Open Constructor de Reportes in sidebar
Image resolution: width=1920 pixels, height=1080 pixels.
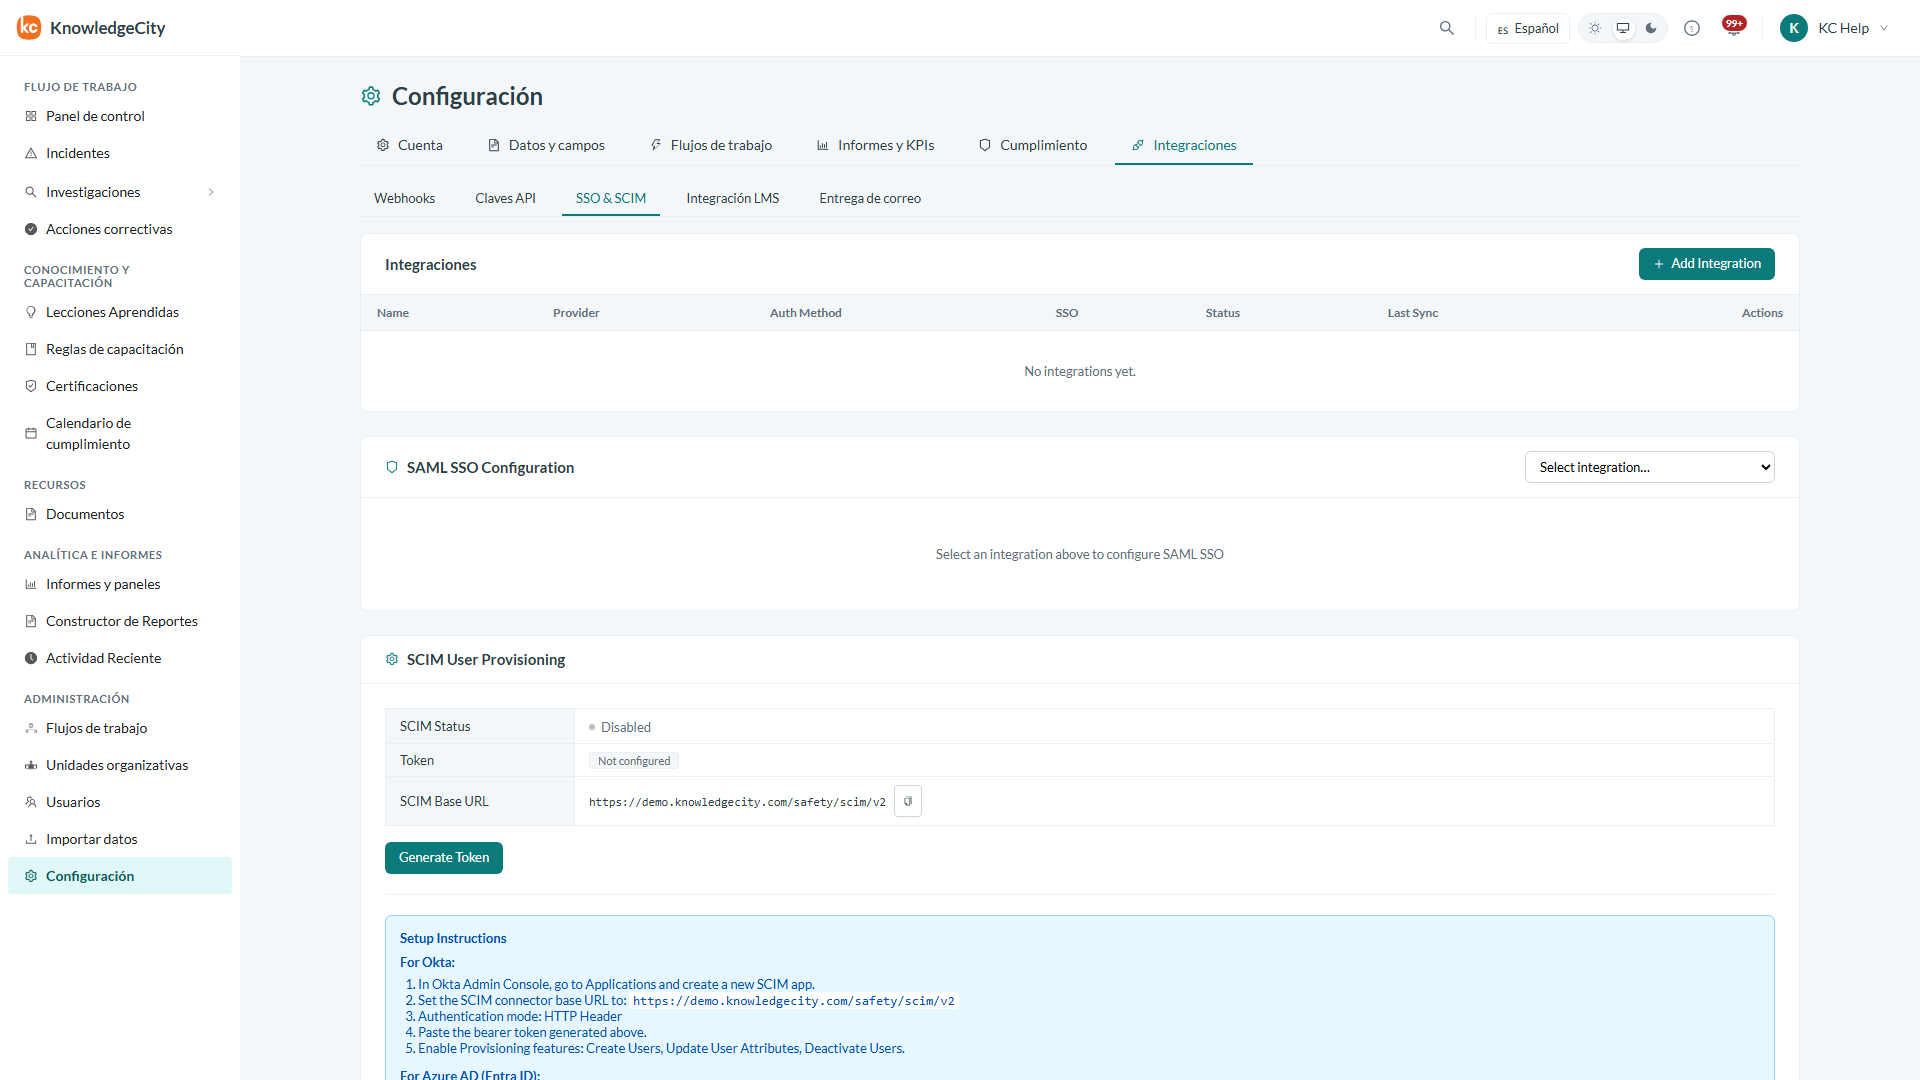tap(120, 621)
